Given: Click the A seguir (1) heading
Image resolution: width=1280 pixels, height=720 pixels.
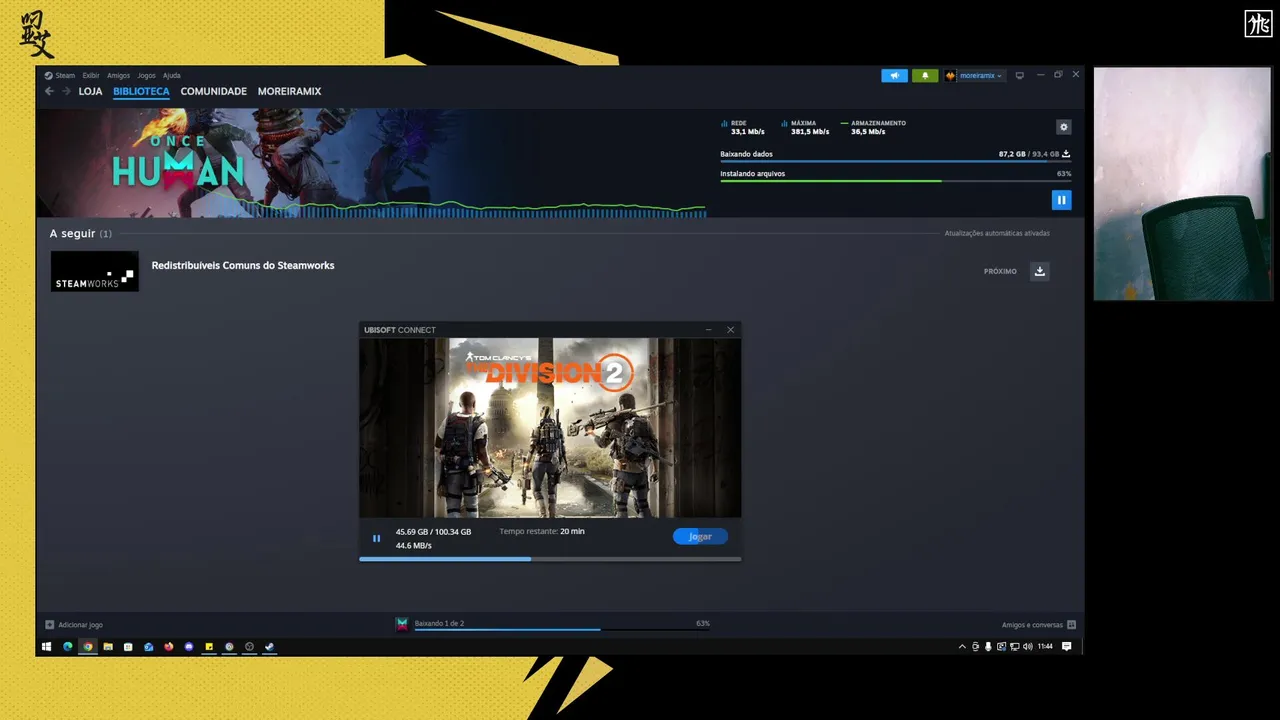Looking at the screenshot, I should tap(81, 233).
